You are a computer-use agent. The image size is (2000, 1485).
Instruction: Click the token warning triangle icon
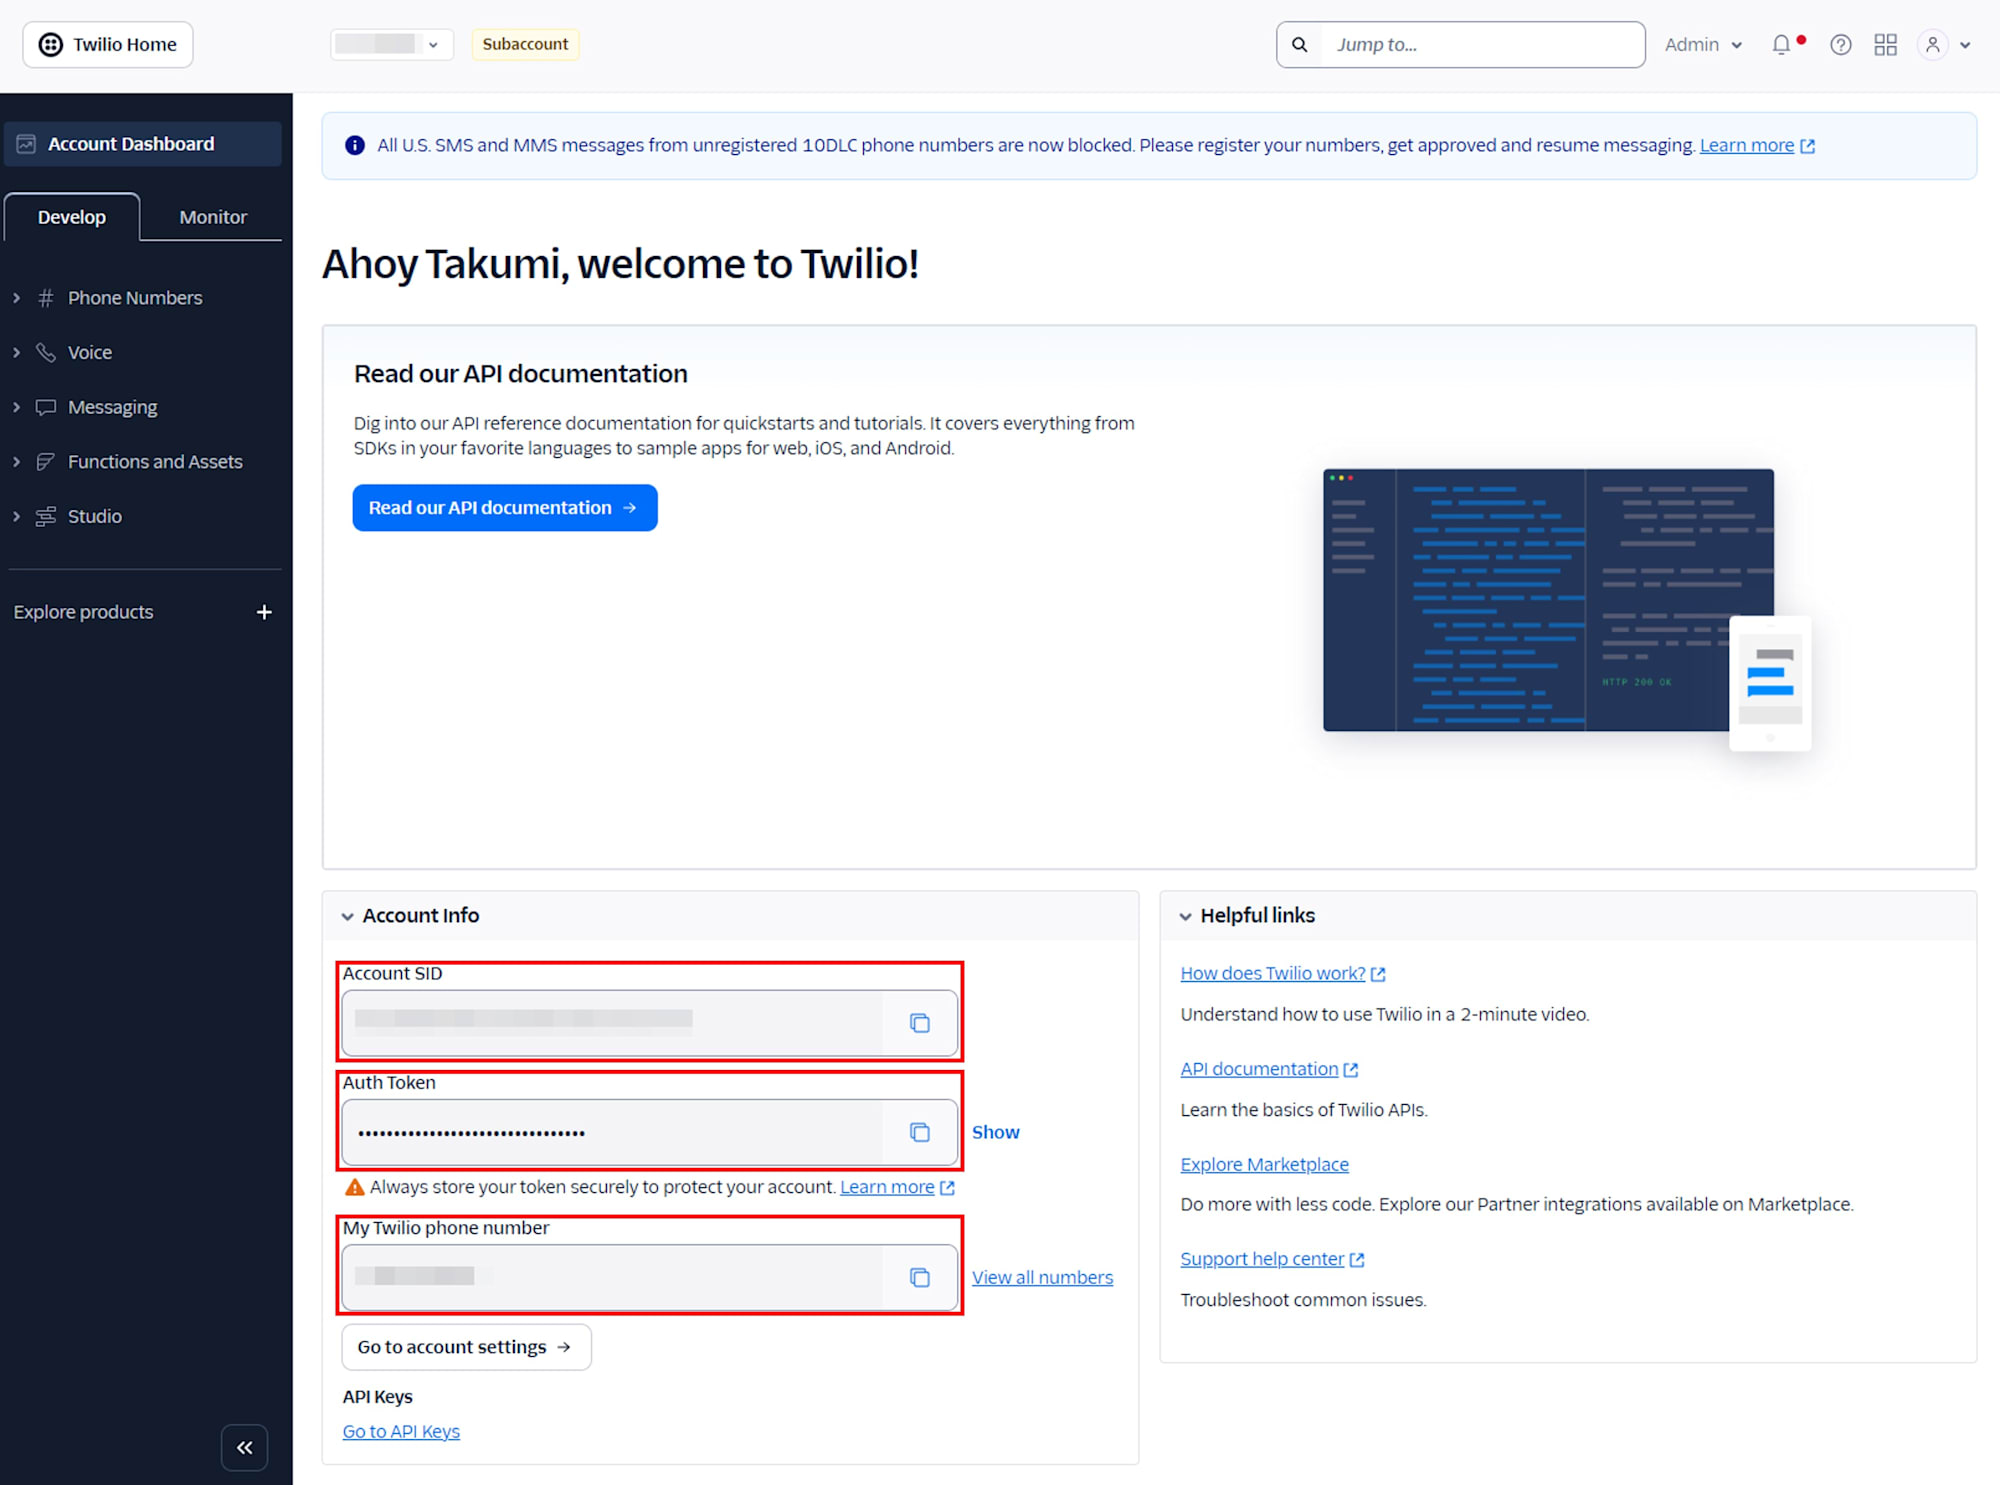pos(354,1187)
